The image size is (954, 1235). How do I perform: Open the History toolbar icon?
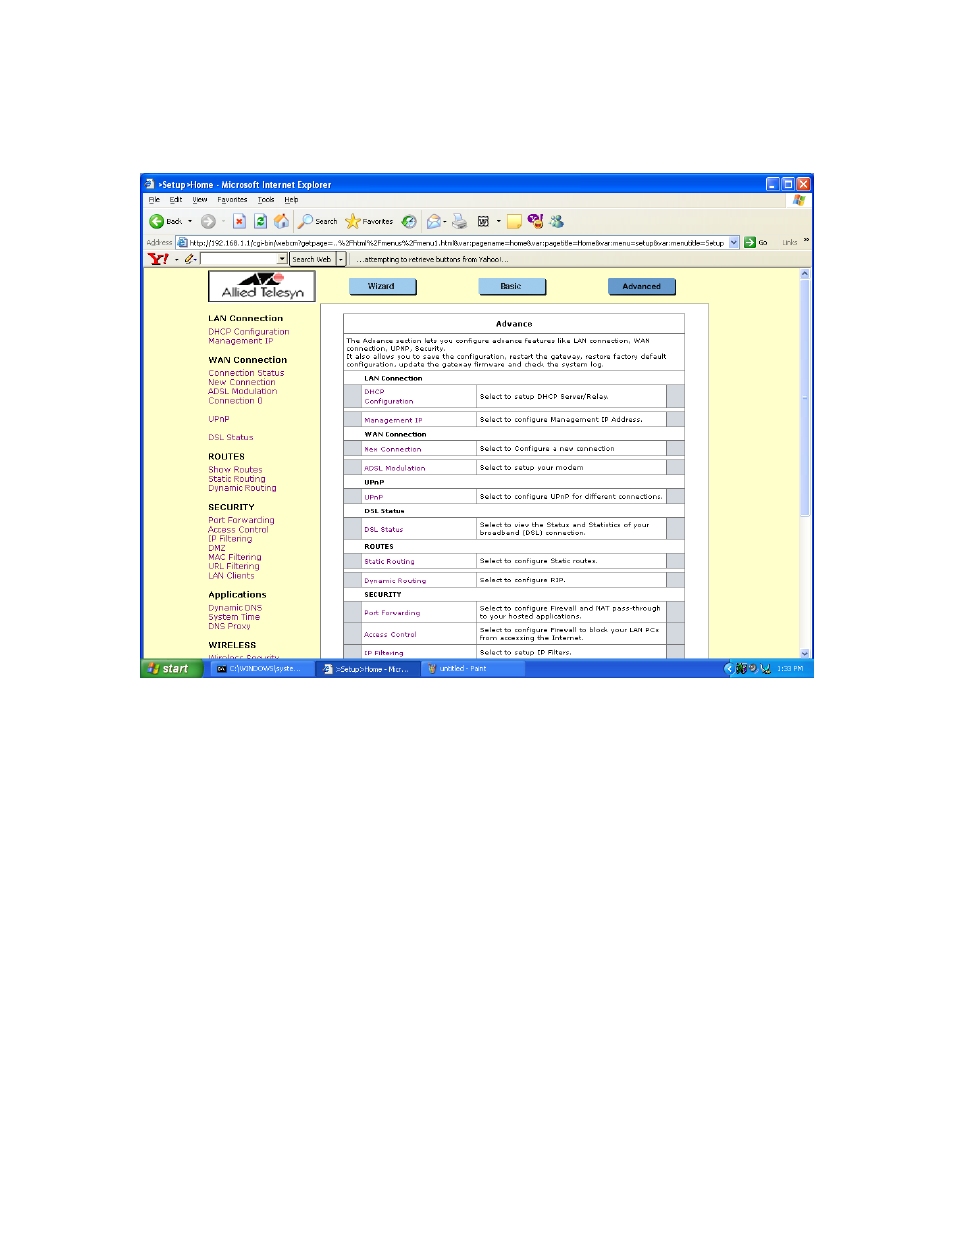click(x=409, y=221)
